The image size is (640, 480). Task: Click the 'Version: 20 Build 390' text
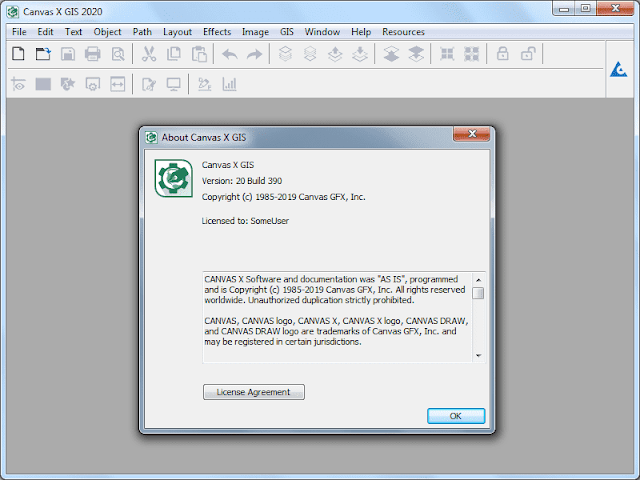point(242,181)
